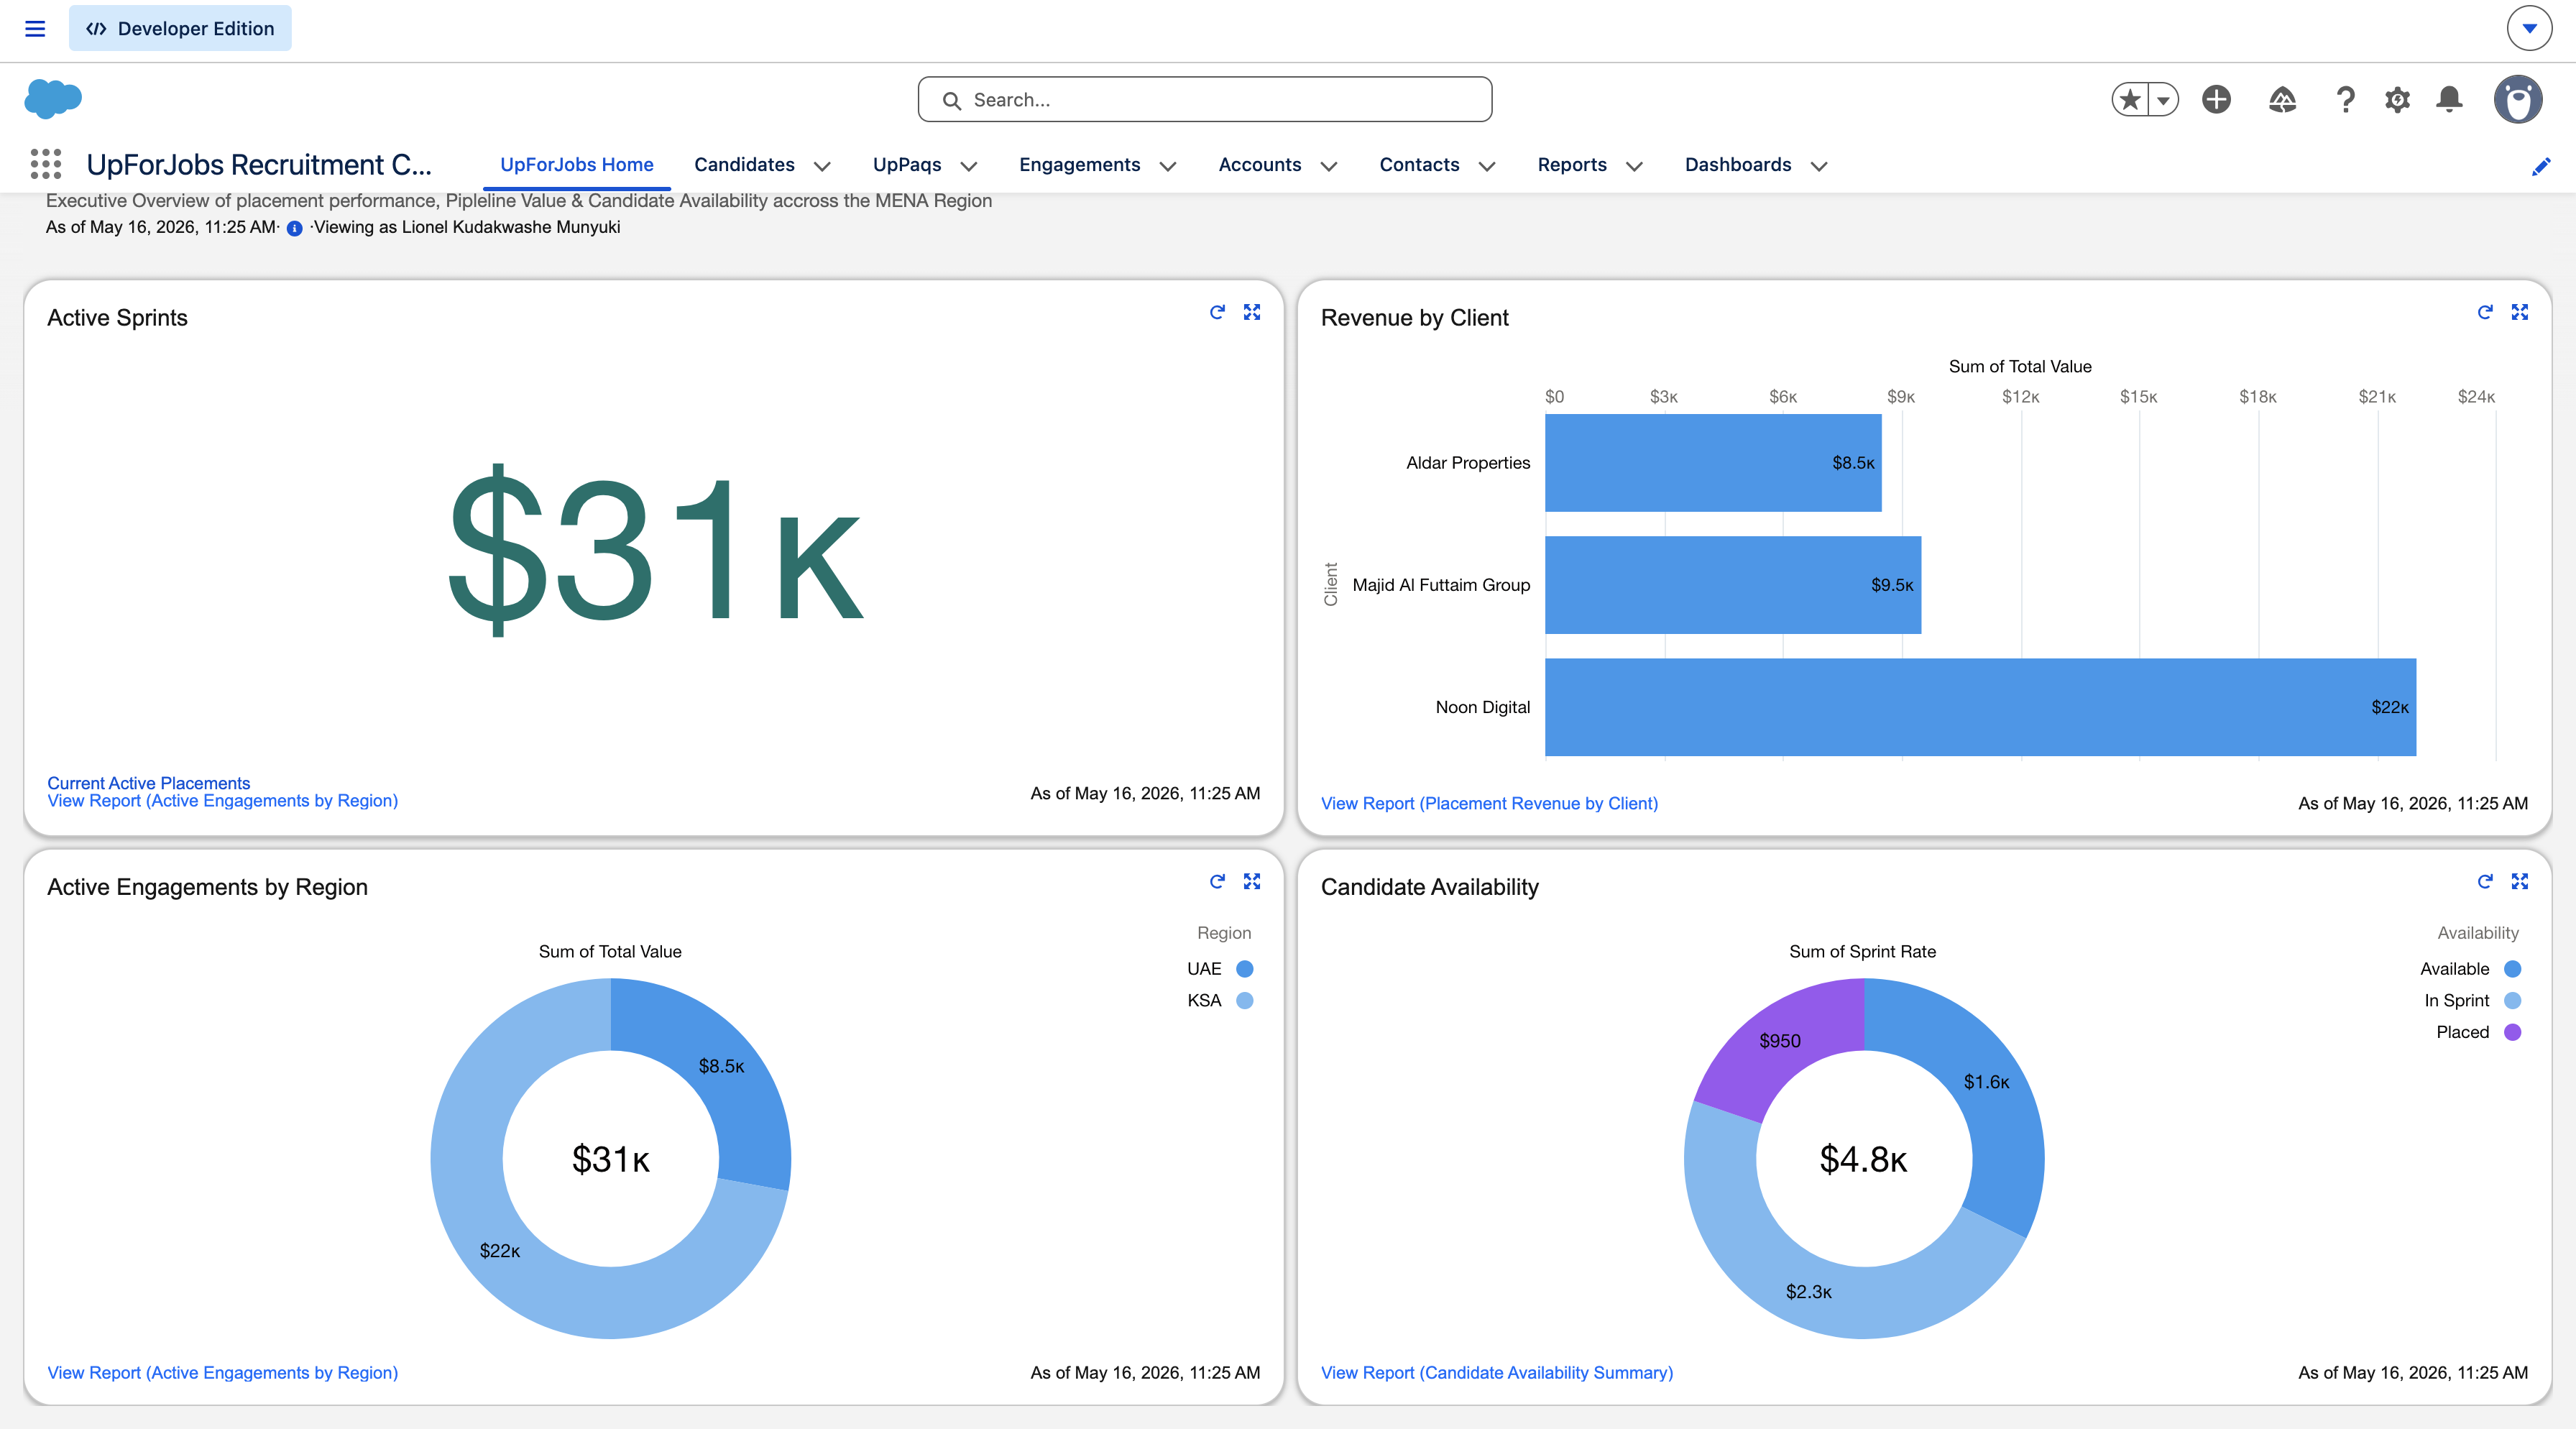2576x1429 pixels.
Task: Click the edit pencil on the navigation bar
Action: 2541,166
